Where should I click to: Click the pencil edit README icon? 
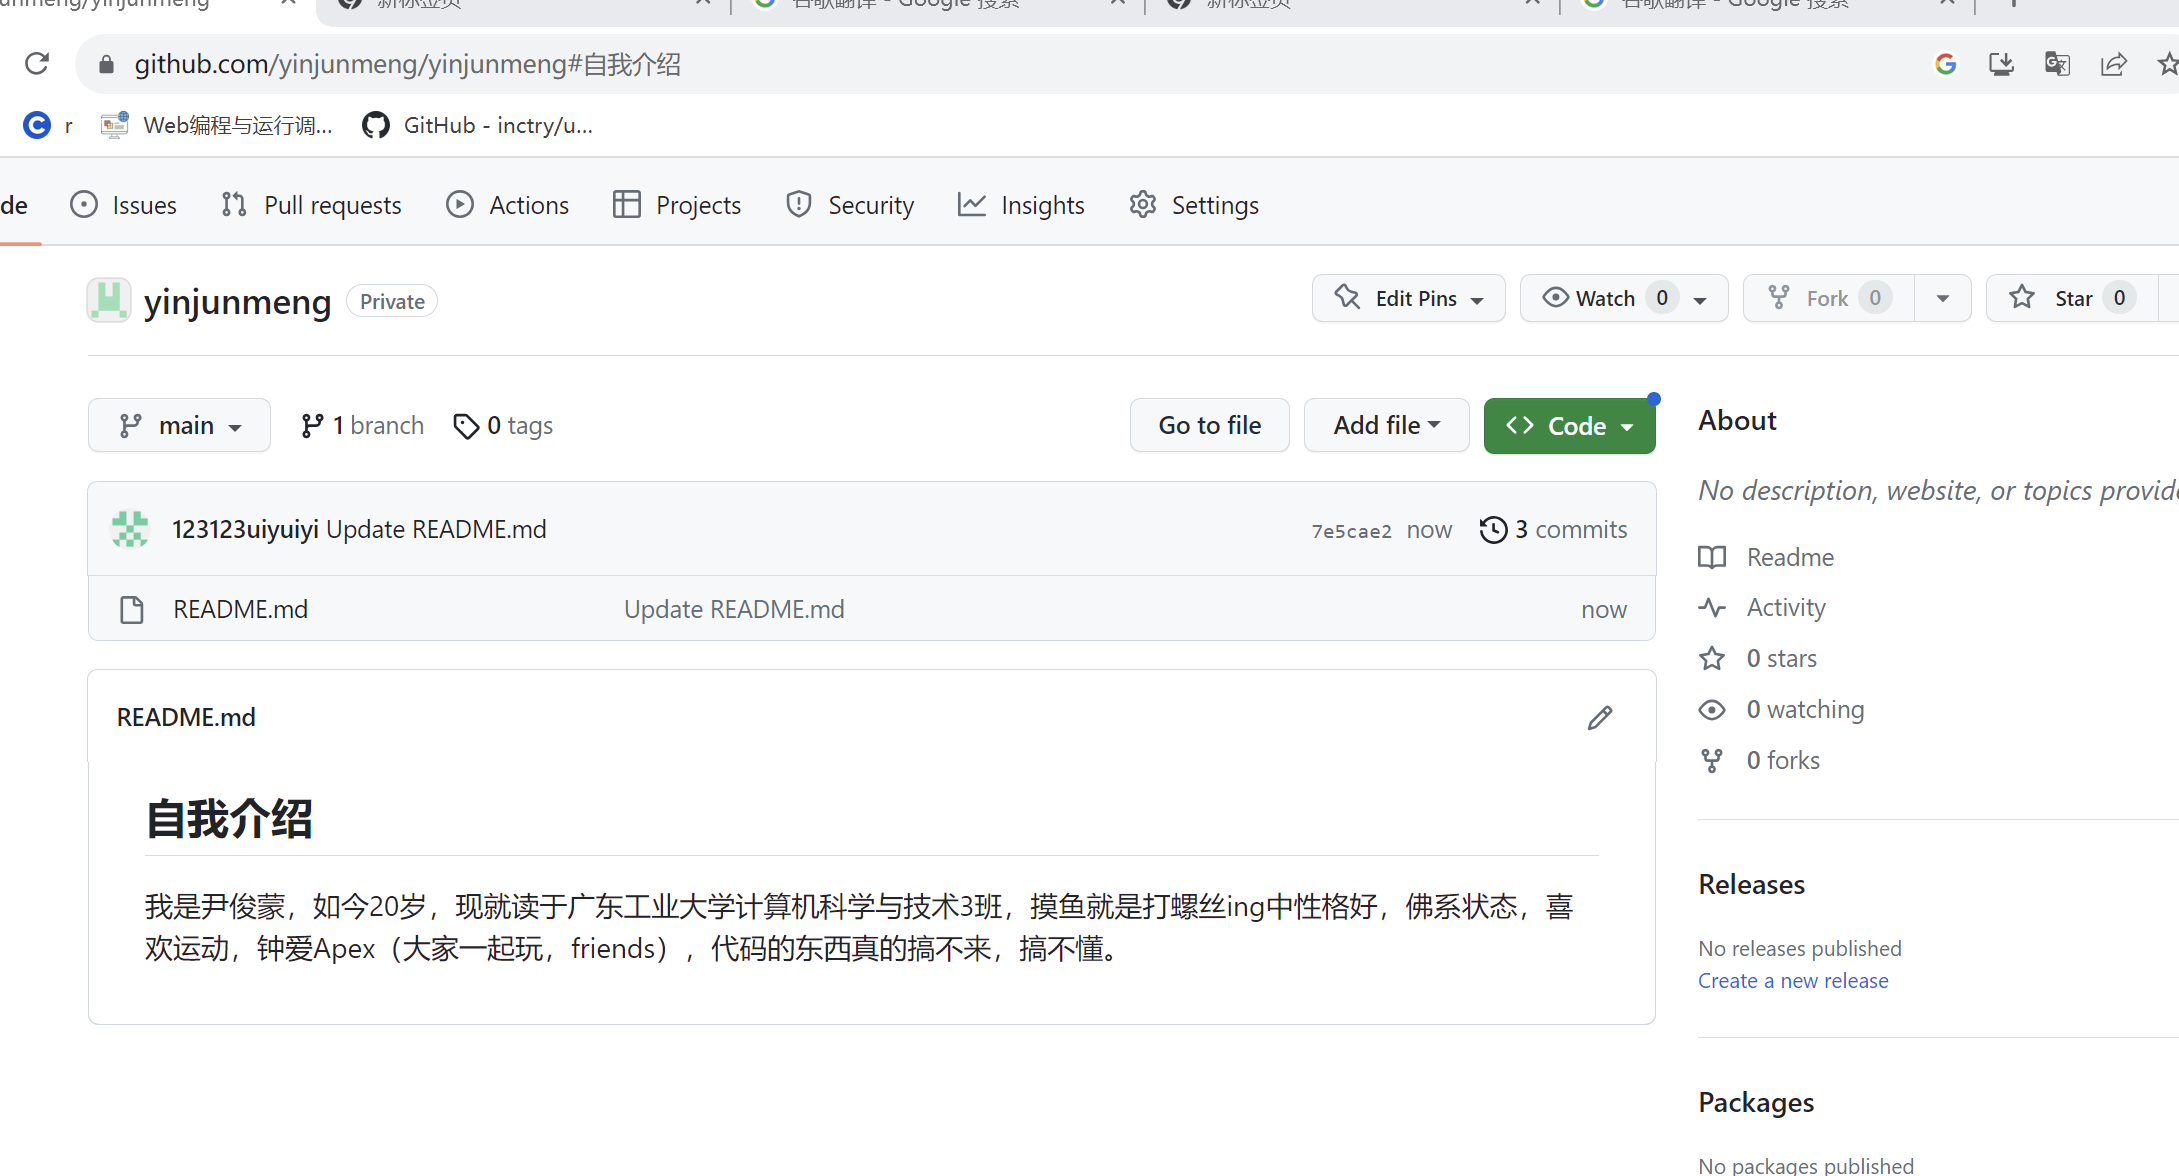coord(1600,718)
